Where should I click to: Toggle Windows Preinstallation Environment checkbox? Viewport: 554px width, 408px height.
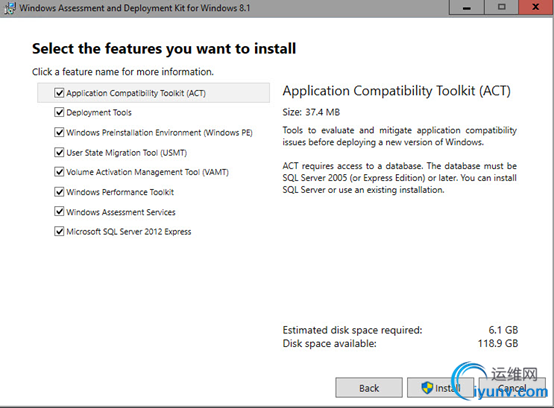click(59, 132)
